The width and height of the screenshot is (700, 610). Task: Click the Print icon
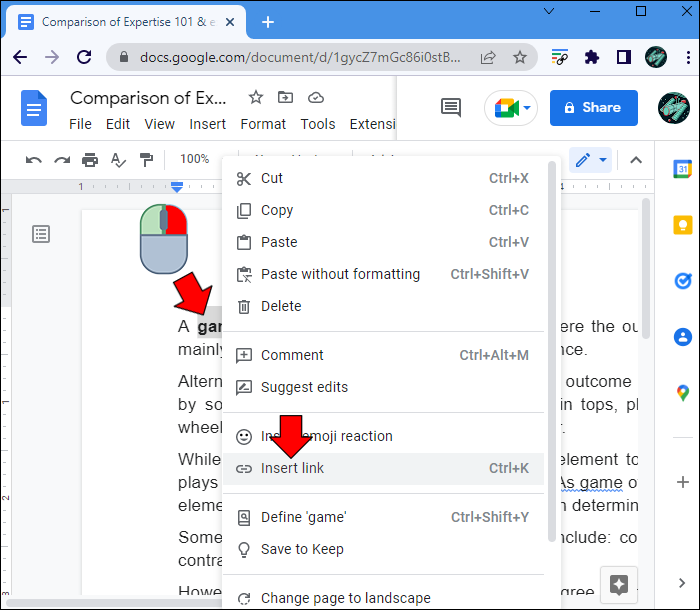[90, 159]
